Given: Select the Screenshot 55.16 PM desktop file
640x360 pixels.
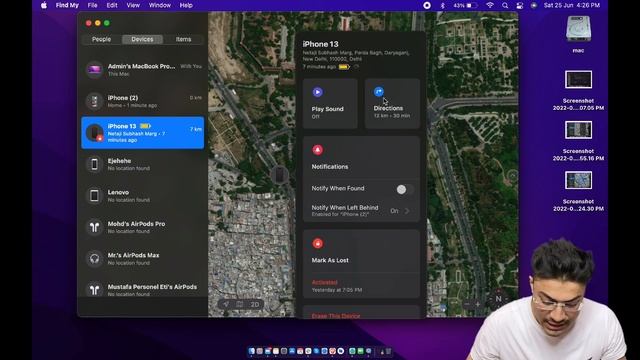Looking at the screenshot, I should (578, 130).
